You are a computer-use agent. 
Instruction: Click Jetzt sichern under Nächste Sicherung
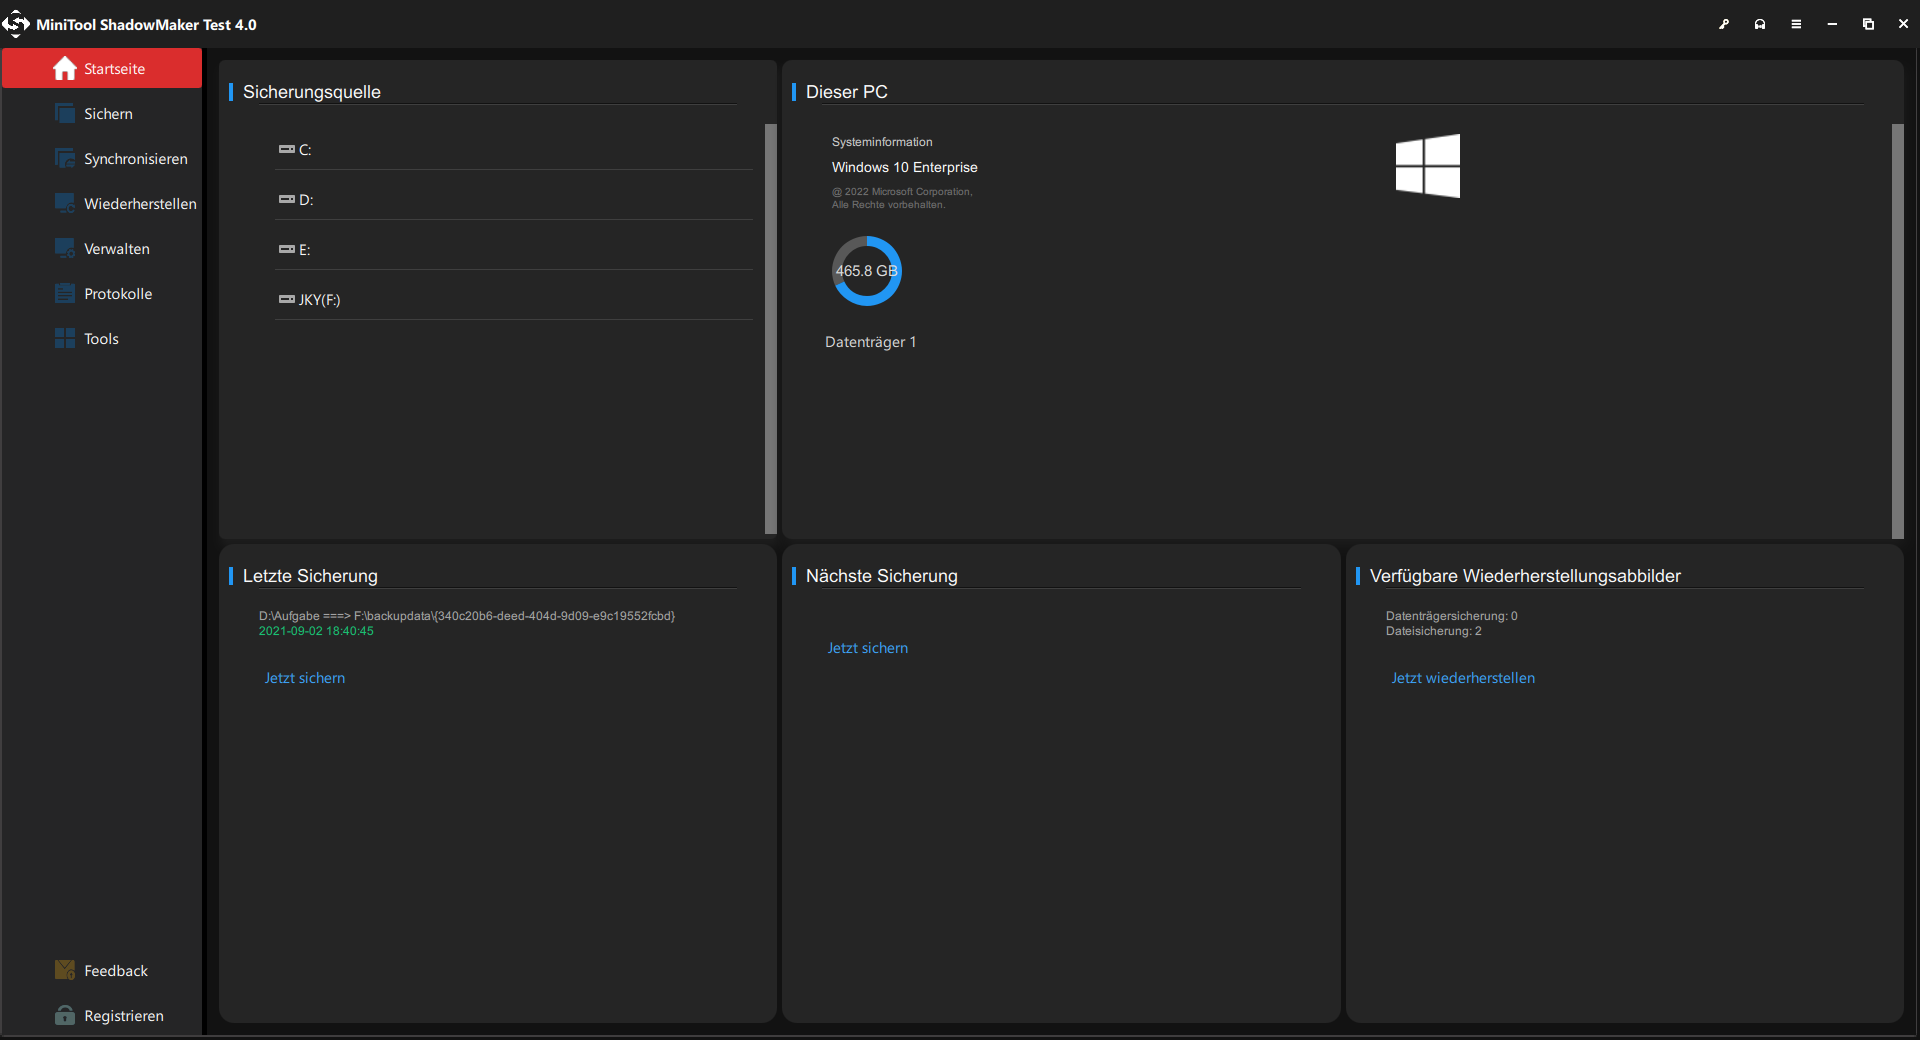click(x=868, y=648)
